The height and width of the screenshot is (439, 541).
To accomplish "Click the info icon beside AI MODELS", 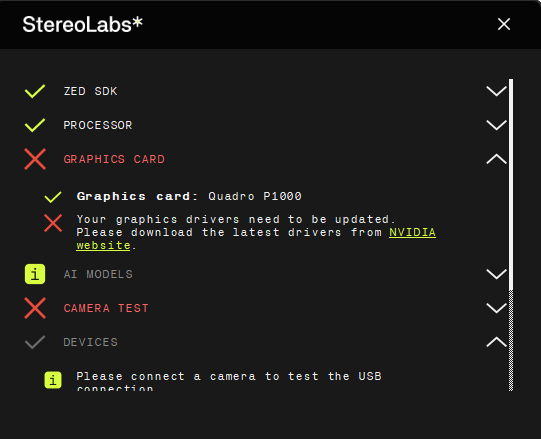I will (35, 274).
